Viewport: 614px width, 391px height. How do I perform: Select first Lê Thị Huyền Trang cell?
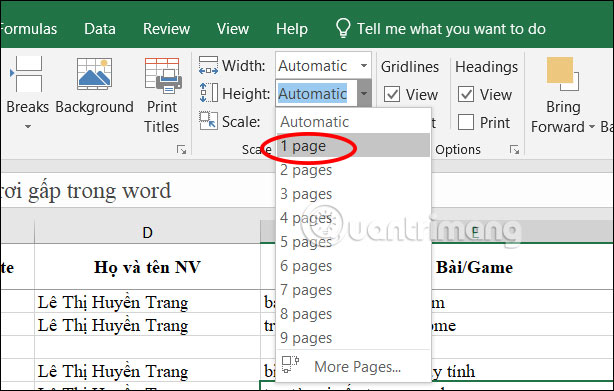(x=147, y=302)
